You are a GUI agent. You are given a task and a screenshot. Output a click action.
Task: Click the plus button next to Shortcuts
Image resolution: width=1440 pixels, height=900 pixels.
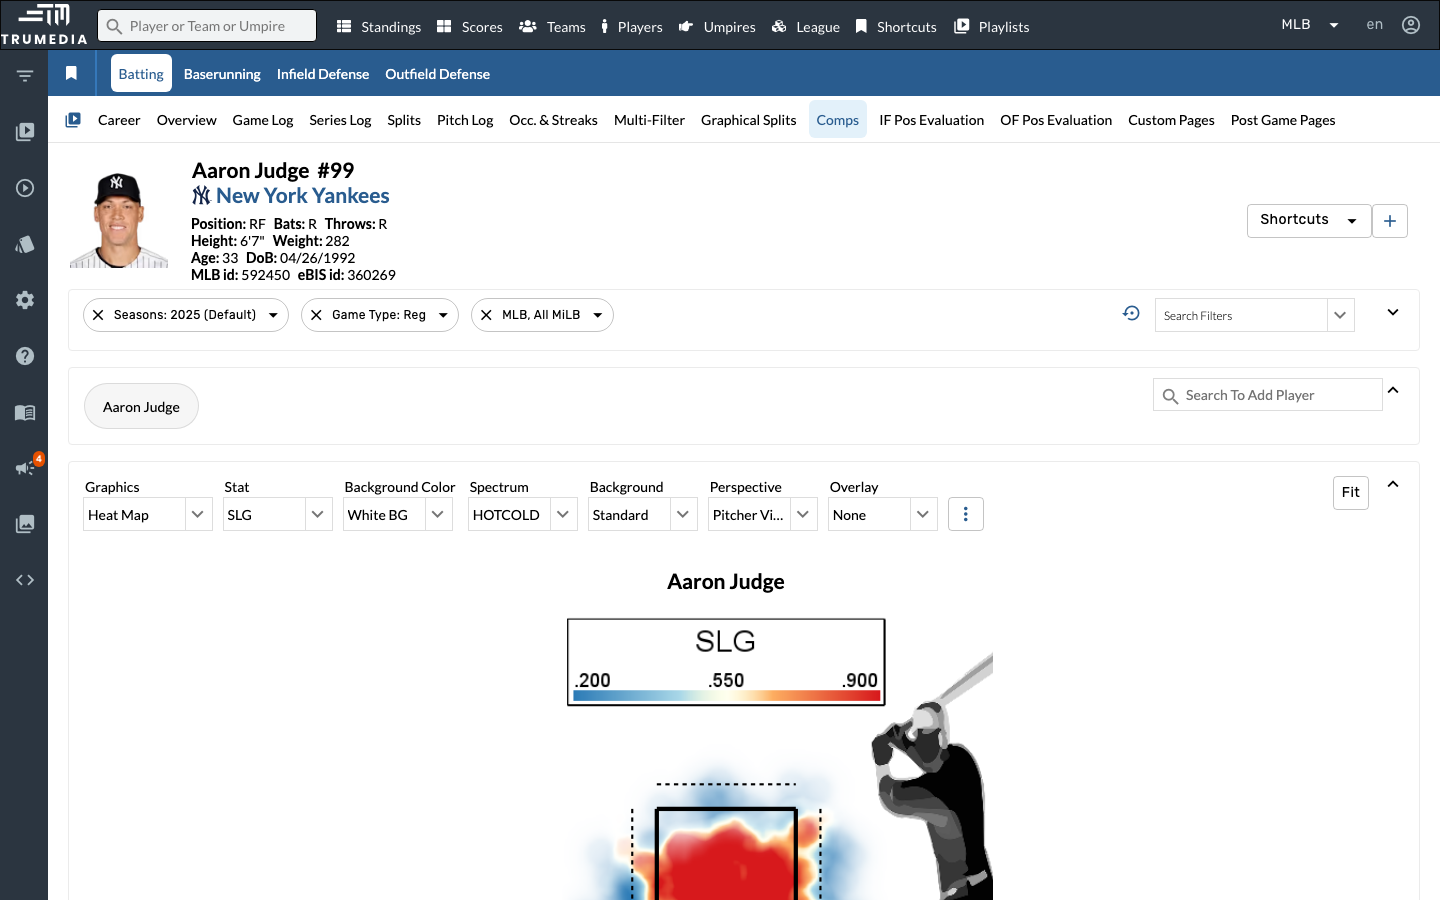click(1390, 221)
